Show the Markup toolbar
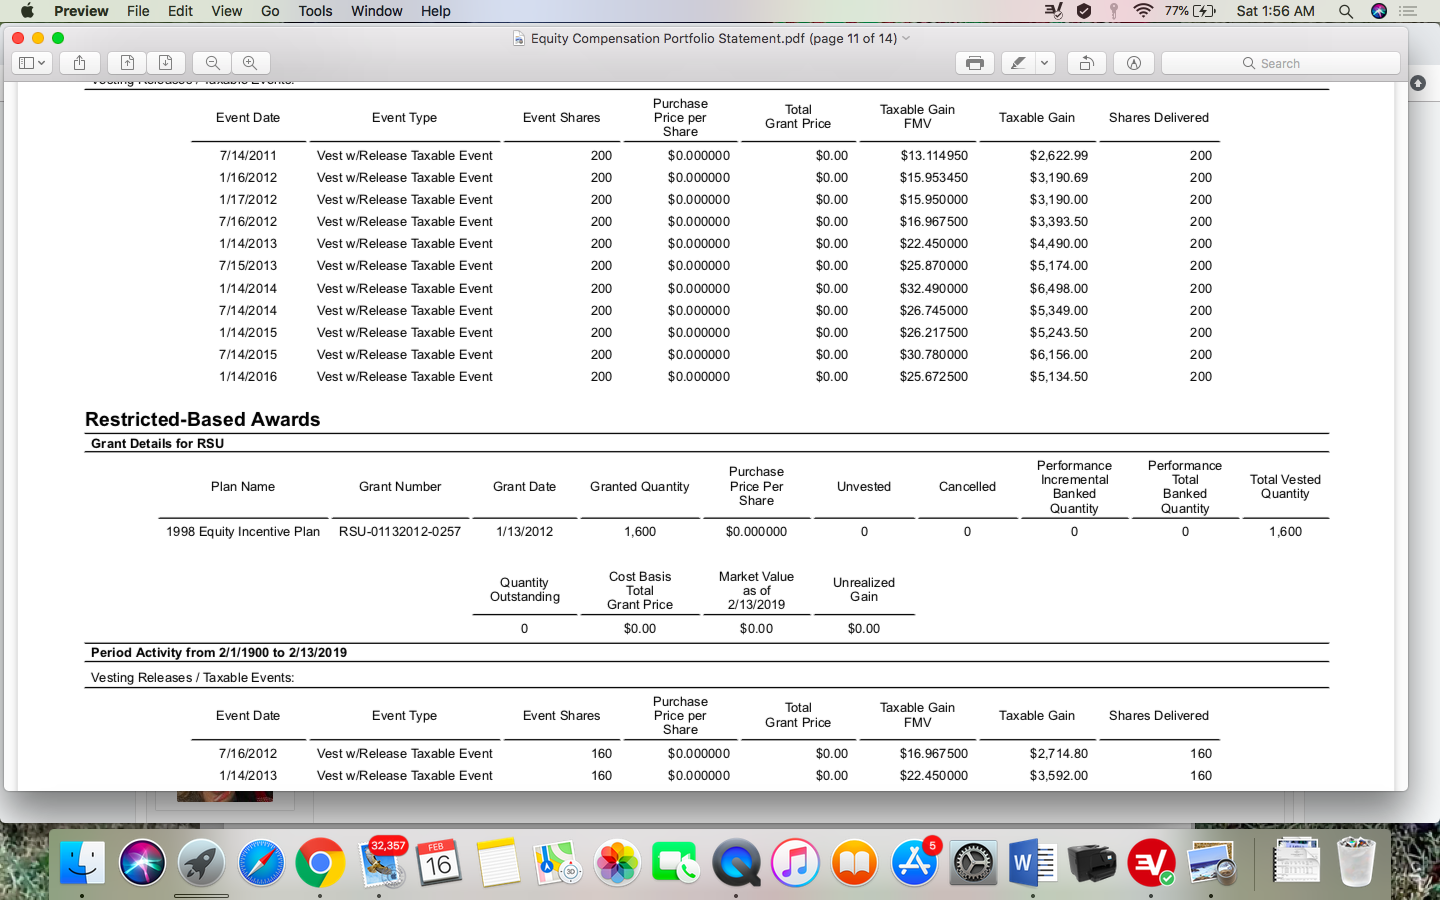 [x=1134, y=63]
